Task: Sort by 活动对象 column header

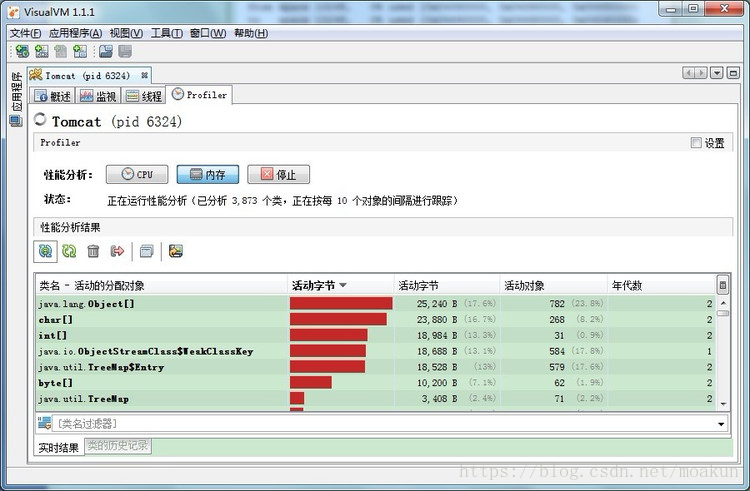Action: (553, 285)
